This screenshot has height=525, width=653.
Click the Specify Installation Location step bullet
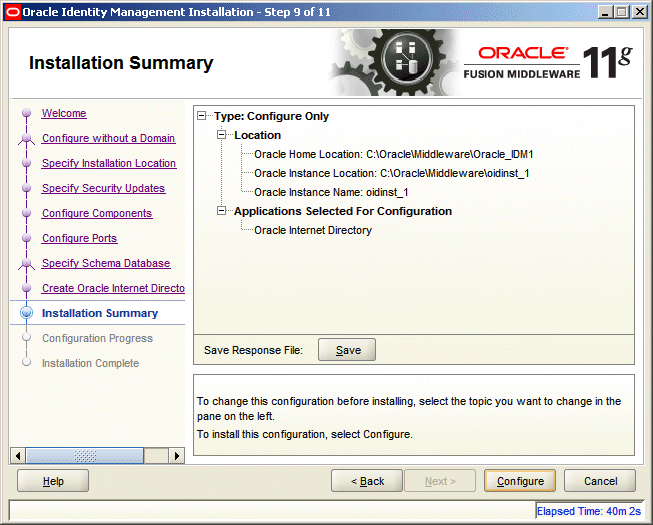(27, 163)
